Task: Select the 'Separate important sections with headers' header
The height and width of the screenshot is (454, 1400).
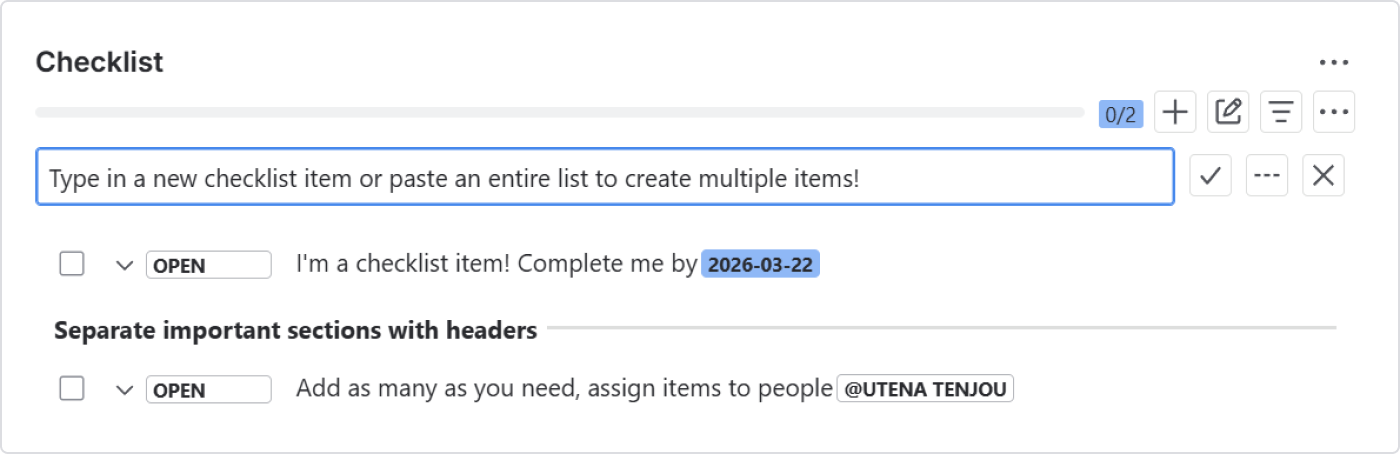Action: click(296, 330)
